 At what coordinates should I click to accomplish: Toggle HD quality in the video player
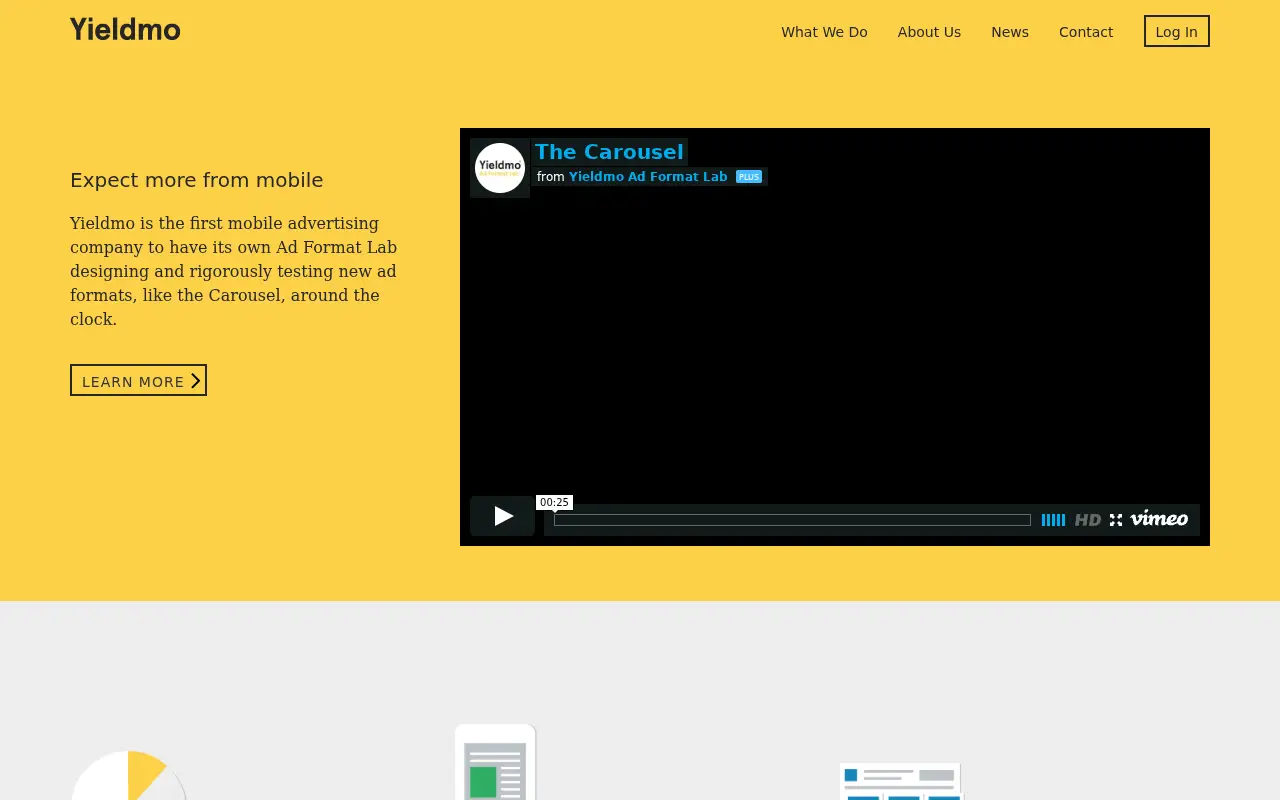(x=1088, y=520)
